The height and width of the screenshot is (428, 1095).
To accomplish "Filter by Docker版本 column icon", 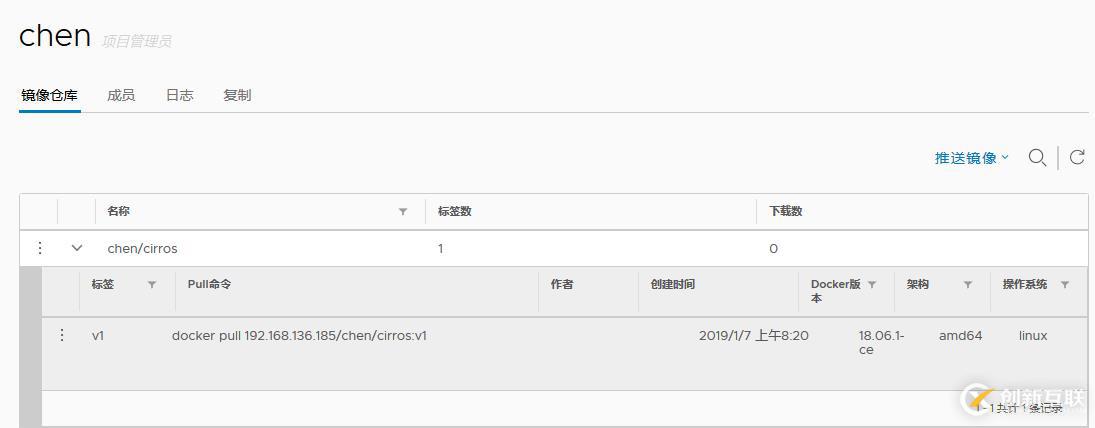I will coord(872,285).
